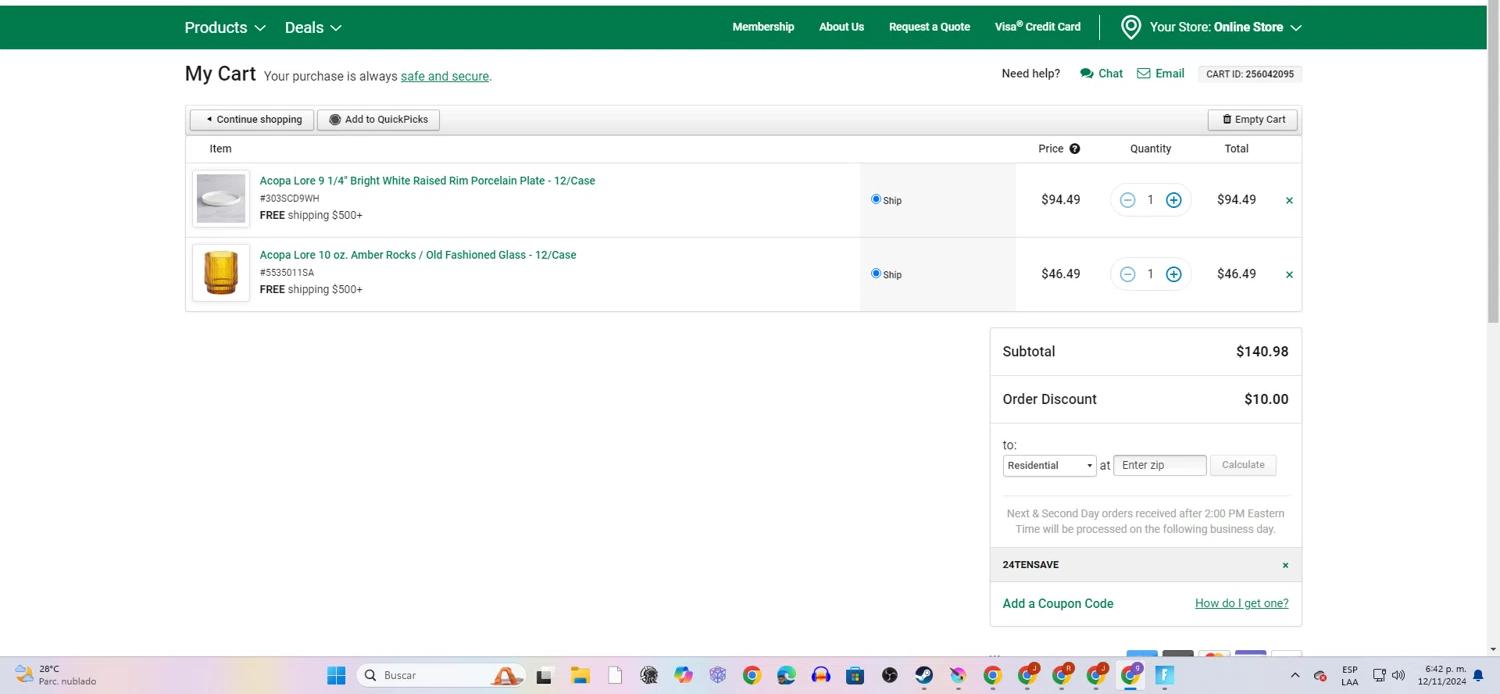
Task: Click the Chat speech bubble icon
Action: click(x=1086, y=74)
